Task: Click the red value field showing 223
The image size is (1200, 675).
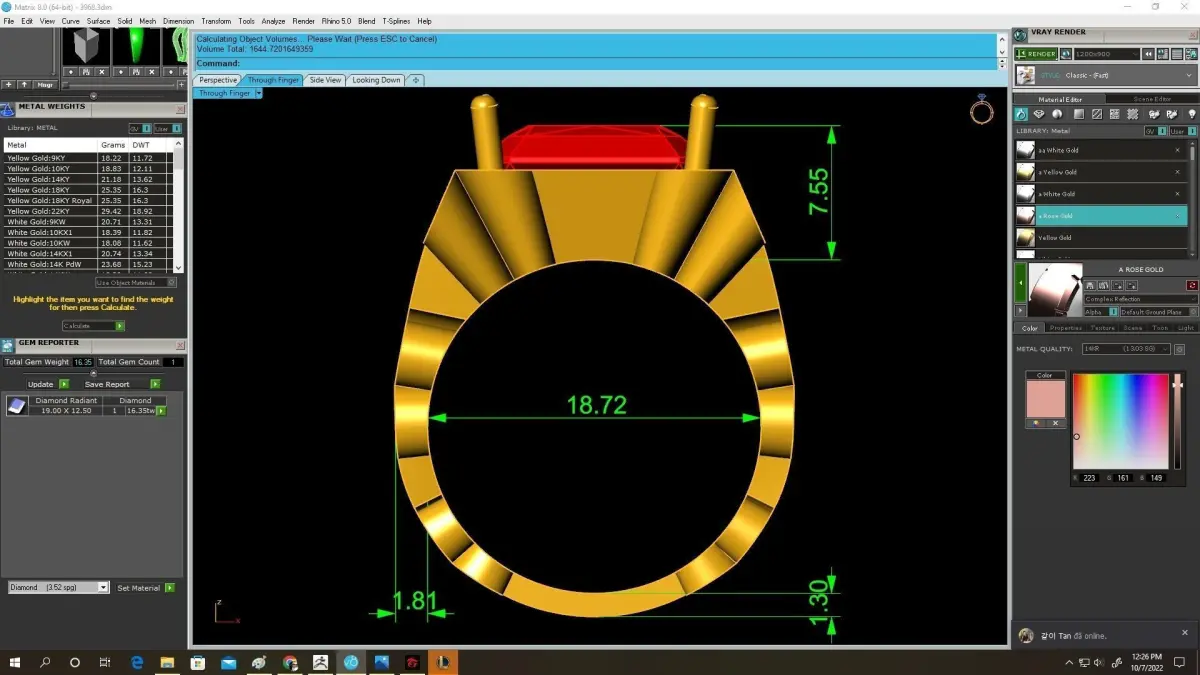Action: pos(1090,478)
